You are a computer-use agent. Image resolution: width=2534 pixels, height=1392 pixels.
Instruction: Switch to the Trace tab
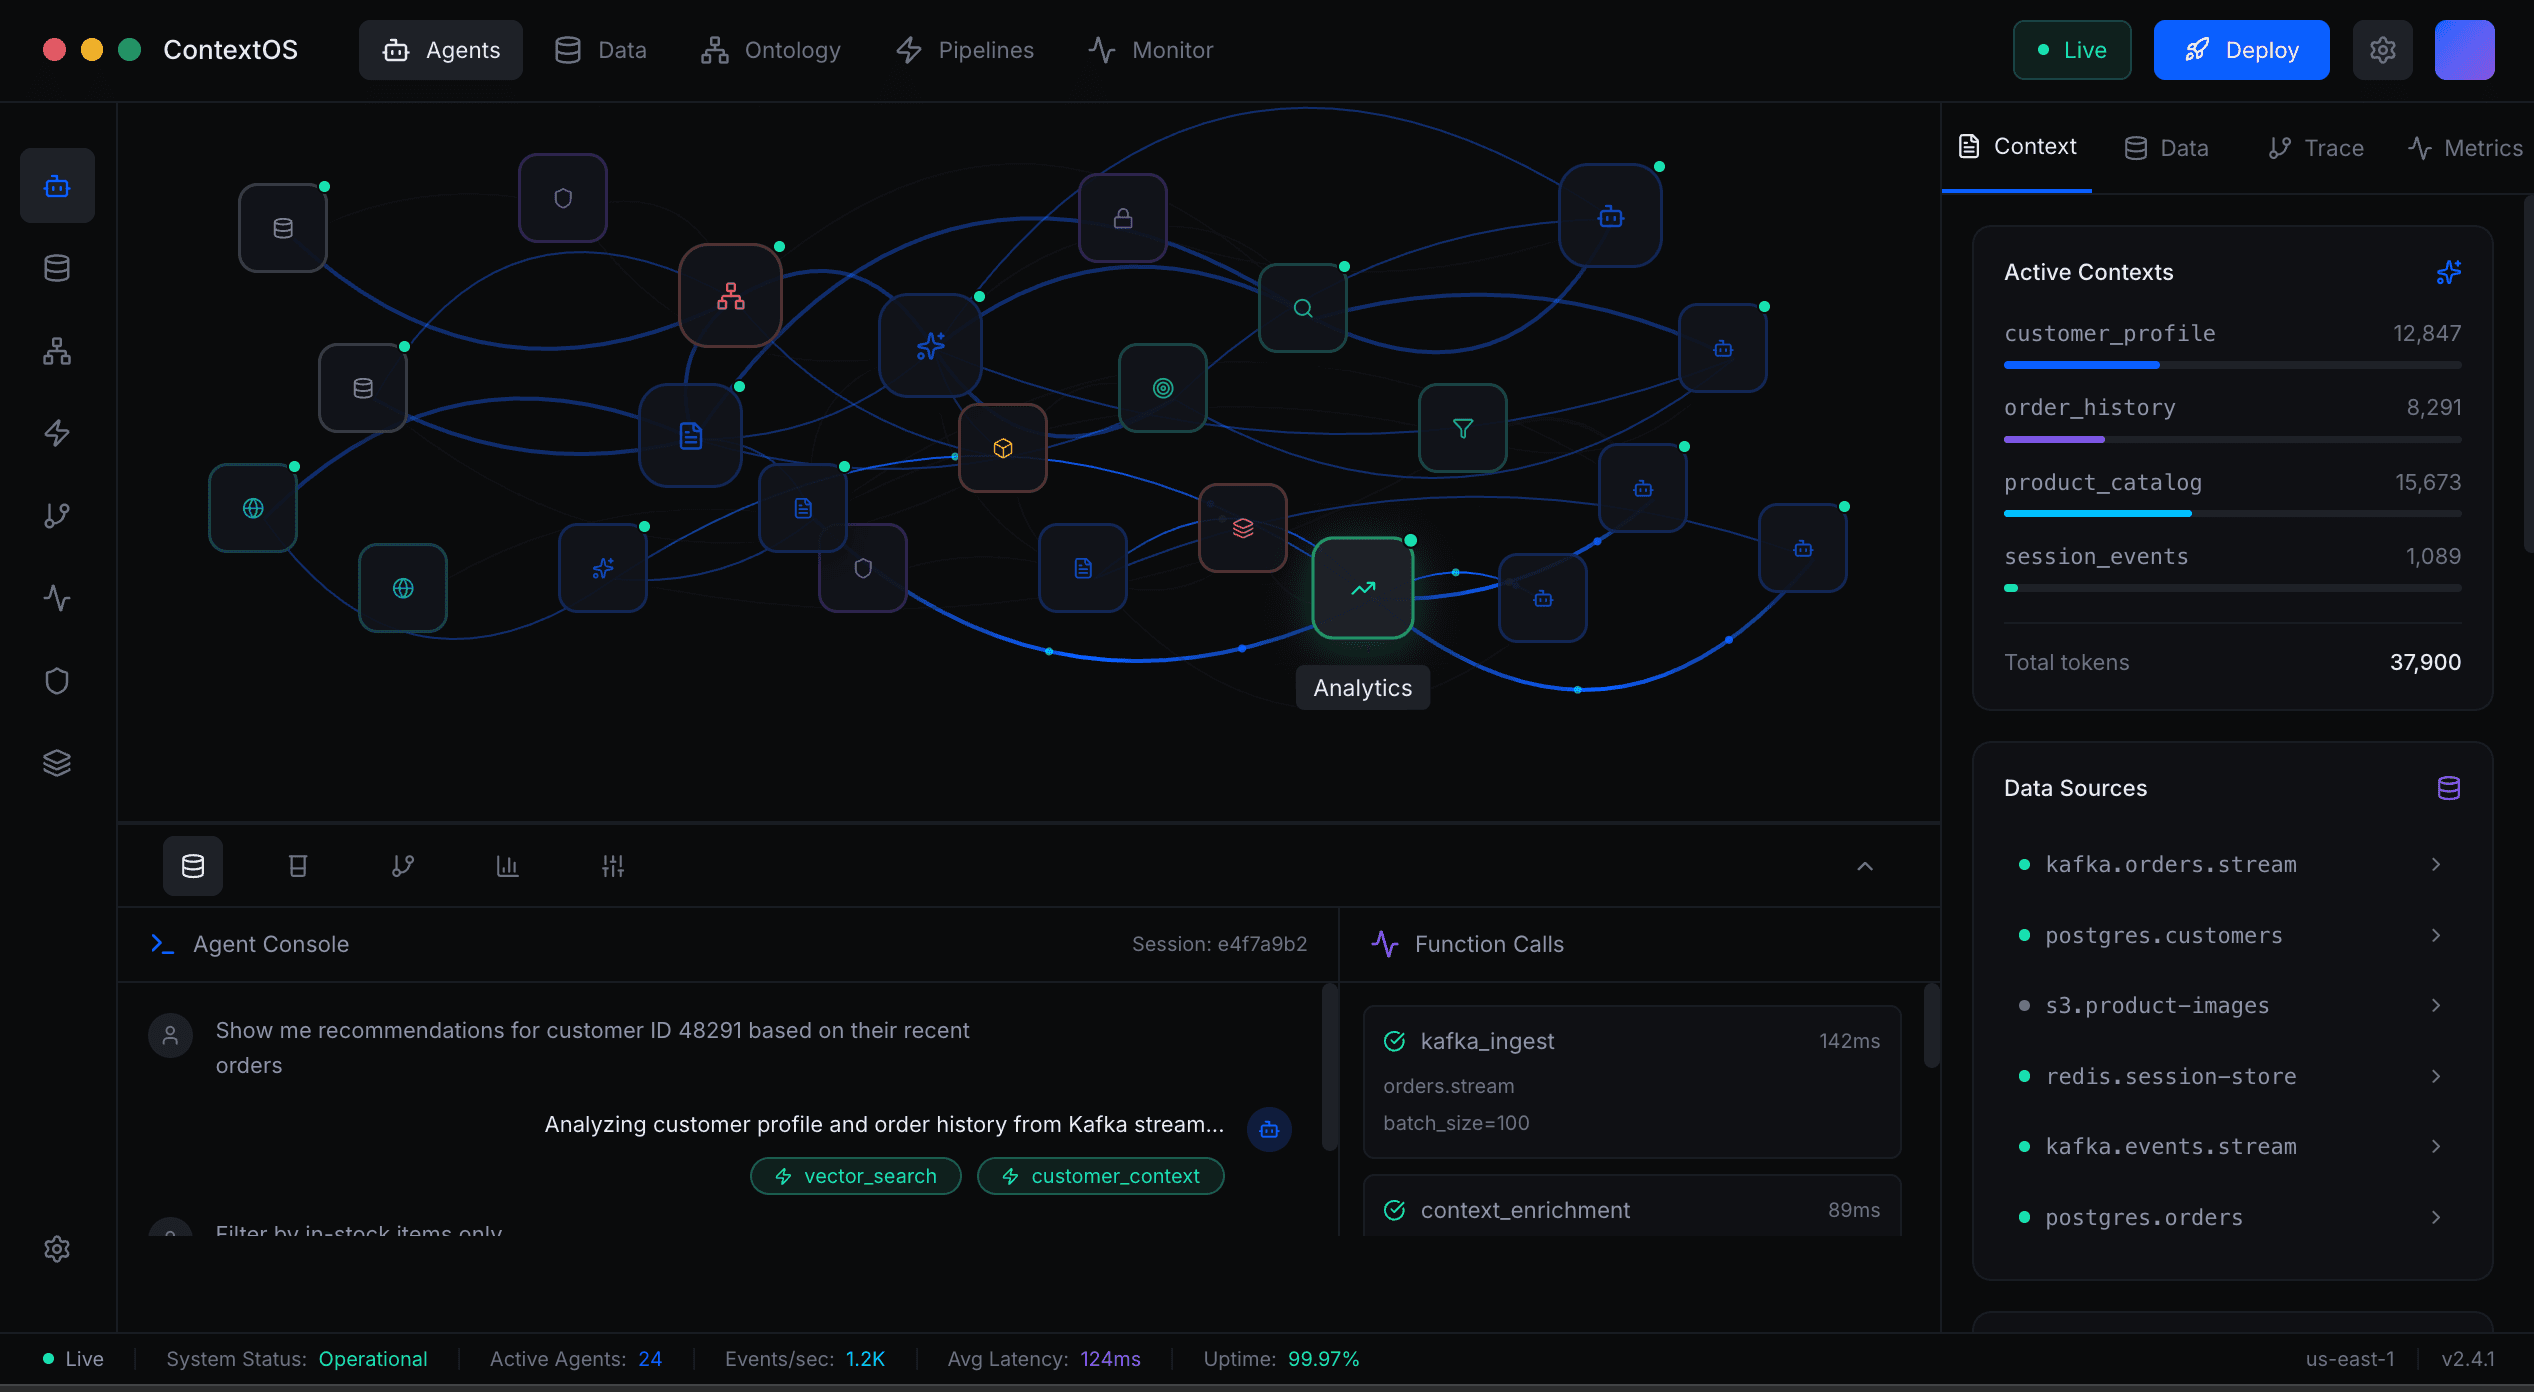[x=2315, y=147]
